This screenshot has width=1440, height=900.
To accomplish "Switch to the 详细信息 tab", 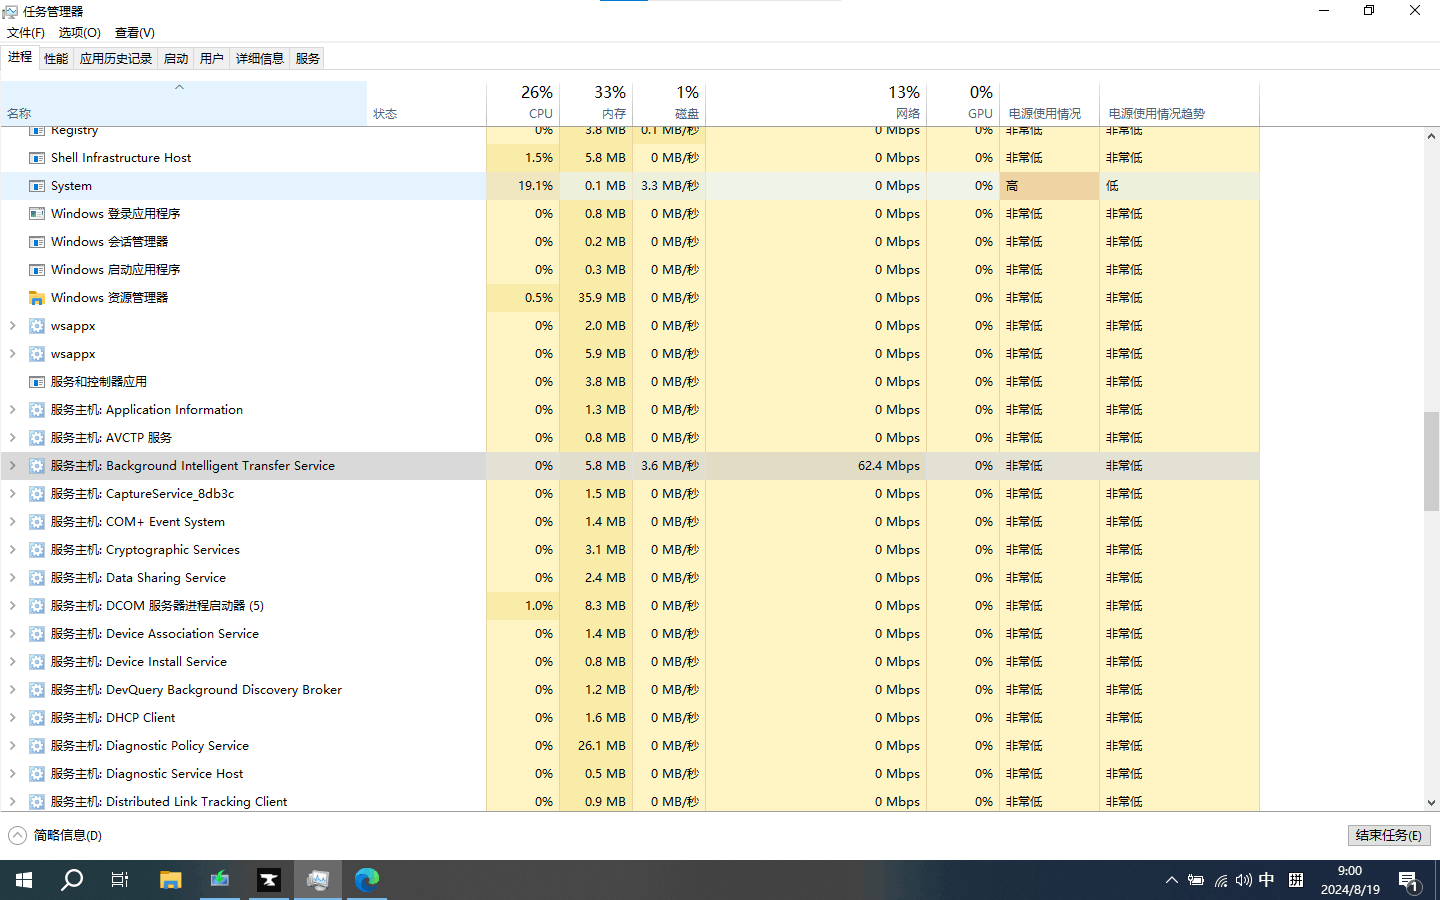I will (x=260, y=59).
